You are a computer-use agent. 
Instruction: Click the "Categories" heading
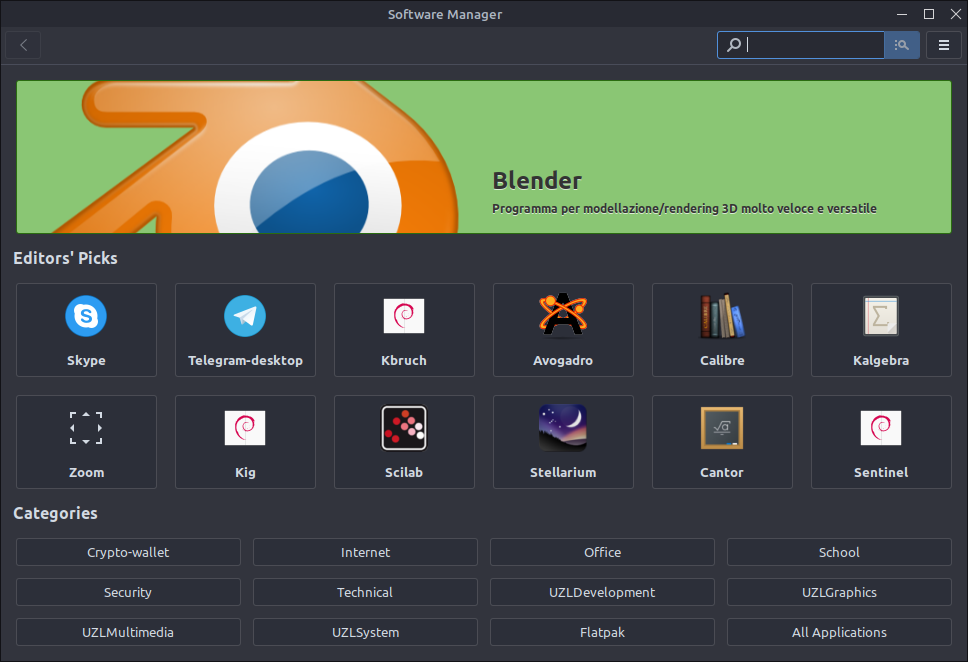click(56, 513)
